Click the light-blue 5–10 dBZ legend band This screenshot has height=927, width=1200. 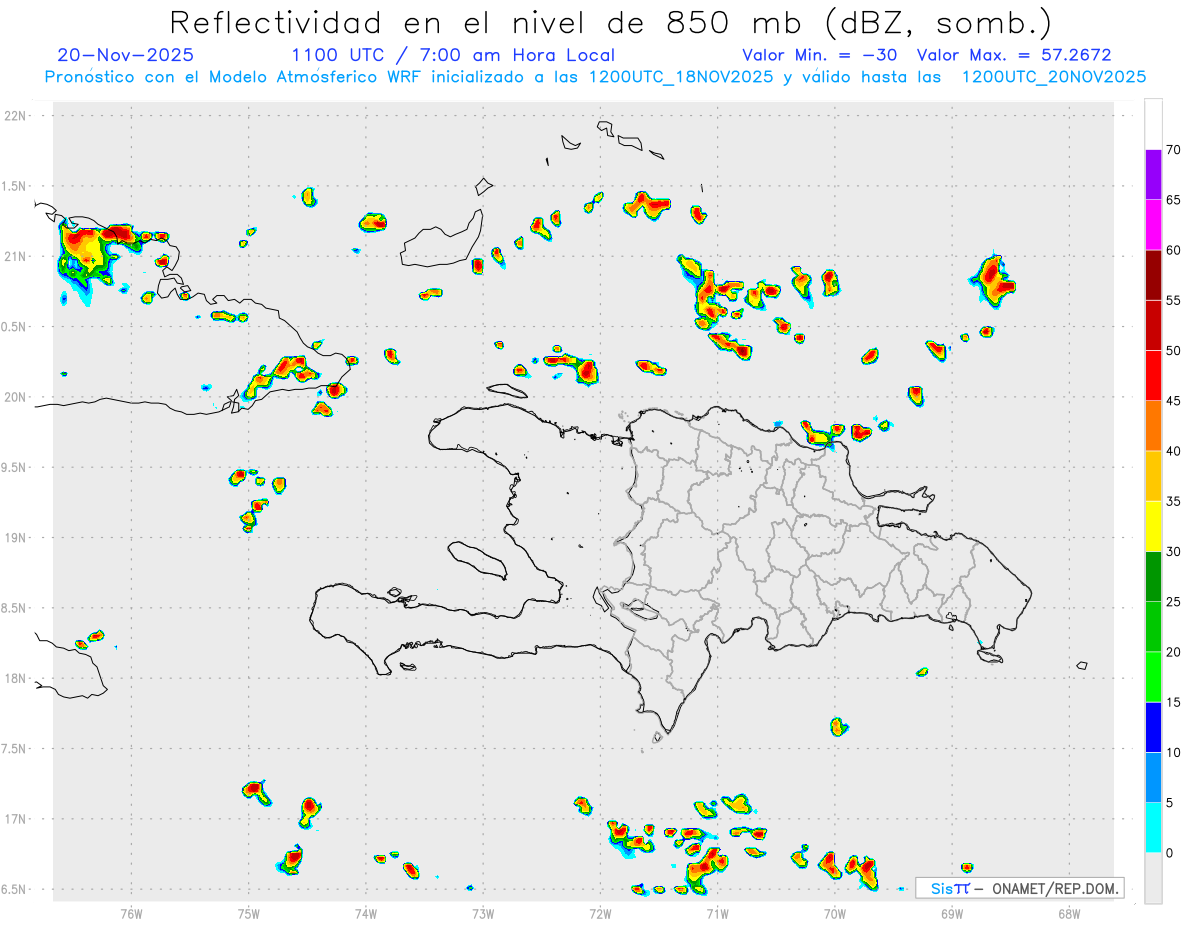[1153, 778]
